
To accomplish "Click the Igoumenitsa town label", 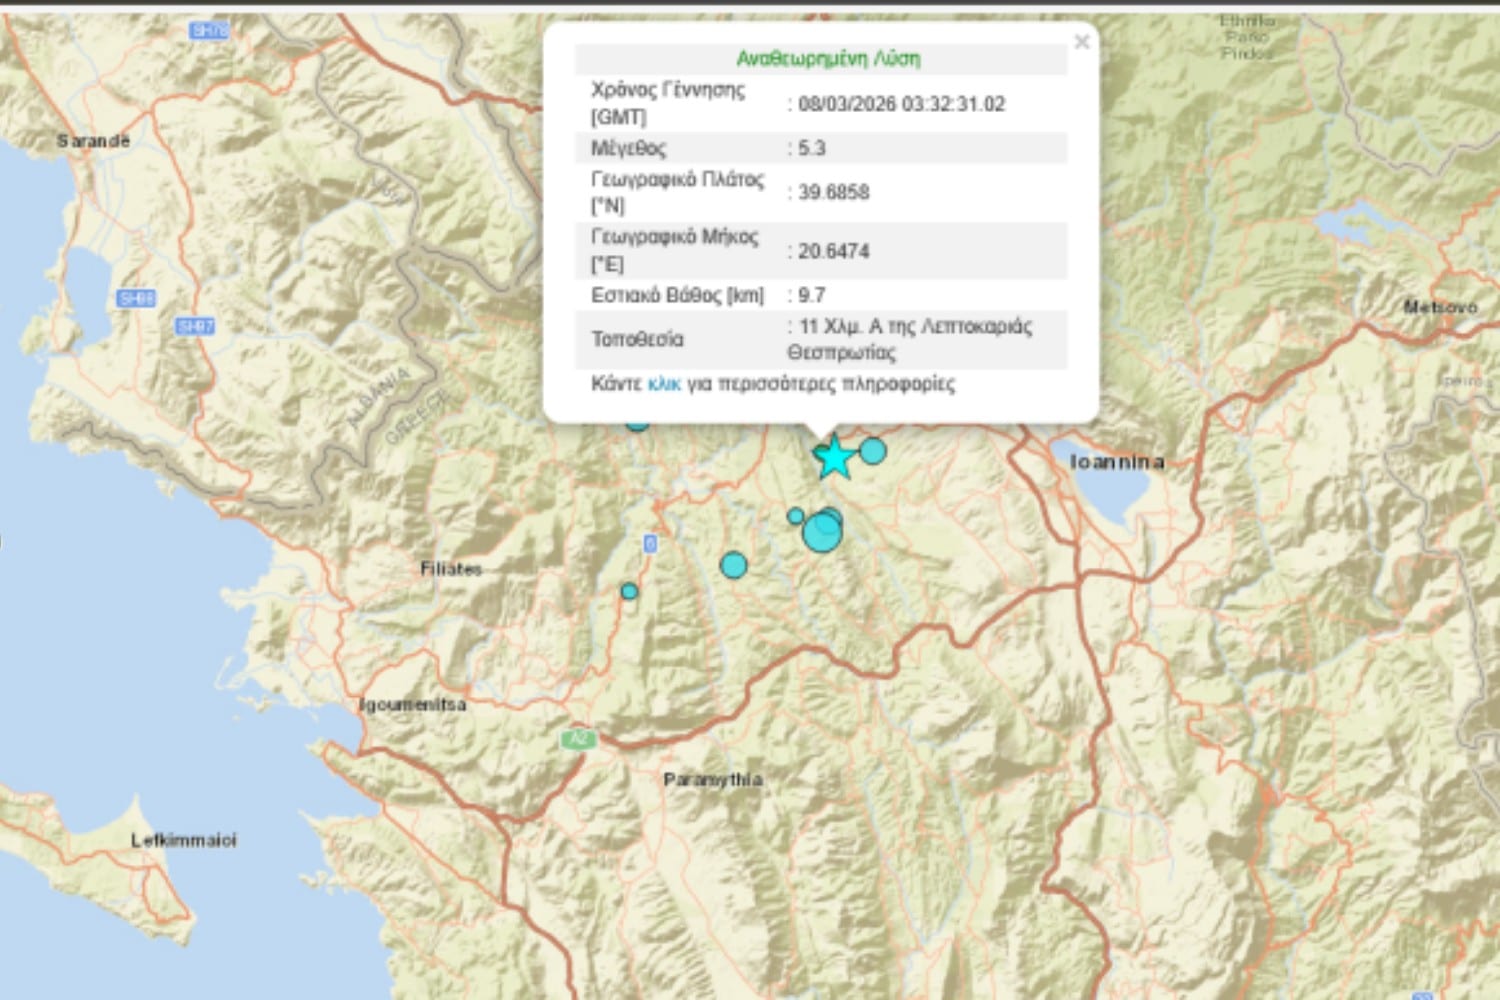I will tap(412, 704).
